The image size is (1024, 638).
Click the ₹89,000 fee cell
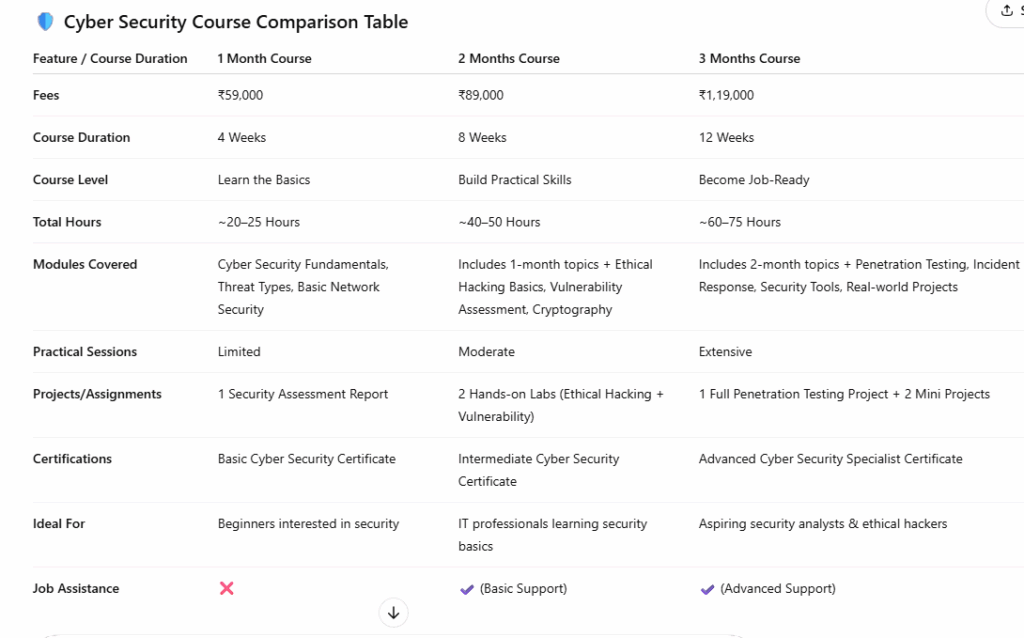481,95
